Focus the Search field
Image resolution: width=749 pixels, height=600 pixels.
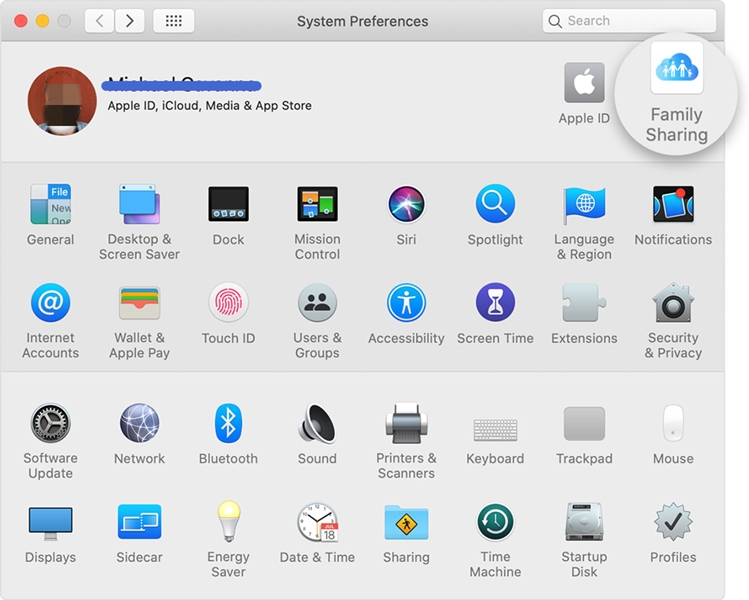pos(629,21)
